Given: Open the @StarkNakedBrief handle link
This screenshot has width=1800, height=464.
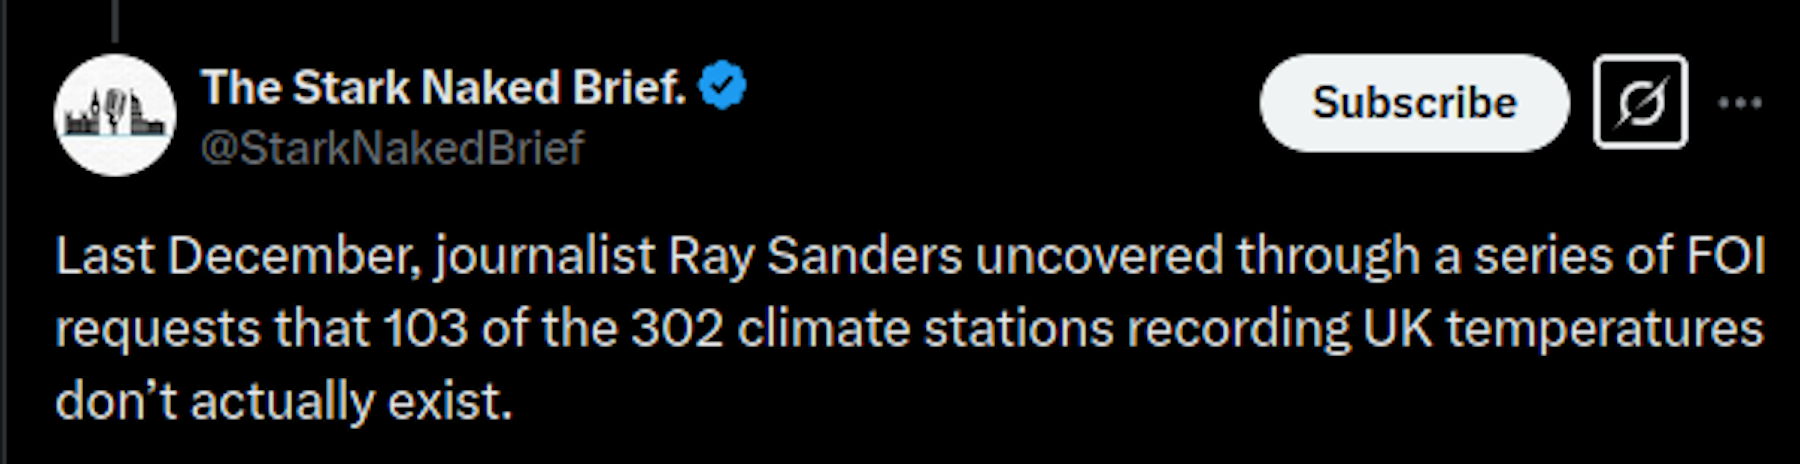Looking at the screenshot, I should coord(391,149).
